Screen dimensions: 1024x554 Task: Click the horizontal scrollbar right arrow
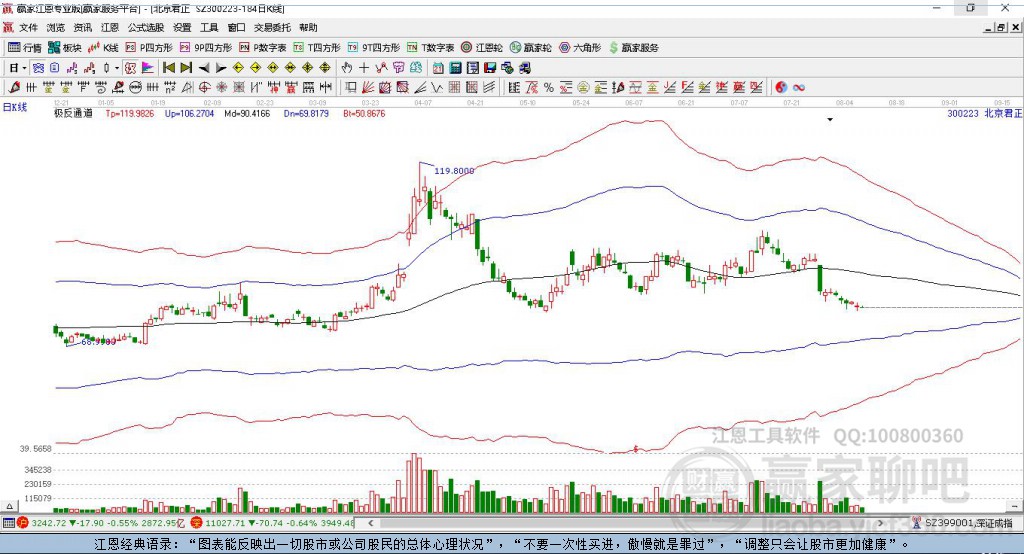[x=880, y=523]
